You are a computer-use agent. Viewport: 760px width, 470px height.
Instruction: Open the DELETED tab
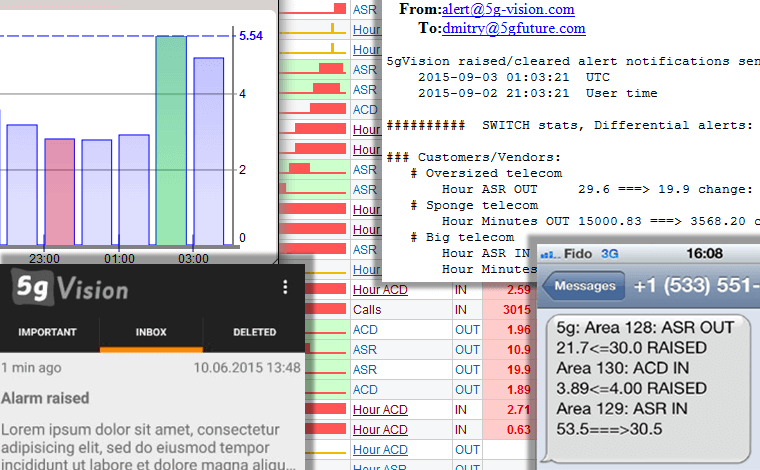point(254,332)
